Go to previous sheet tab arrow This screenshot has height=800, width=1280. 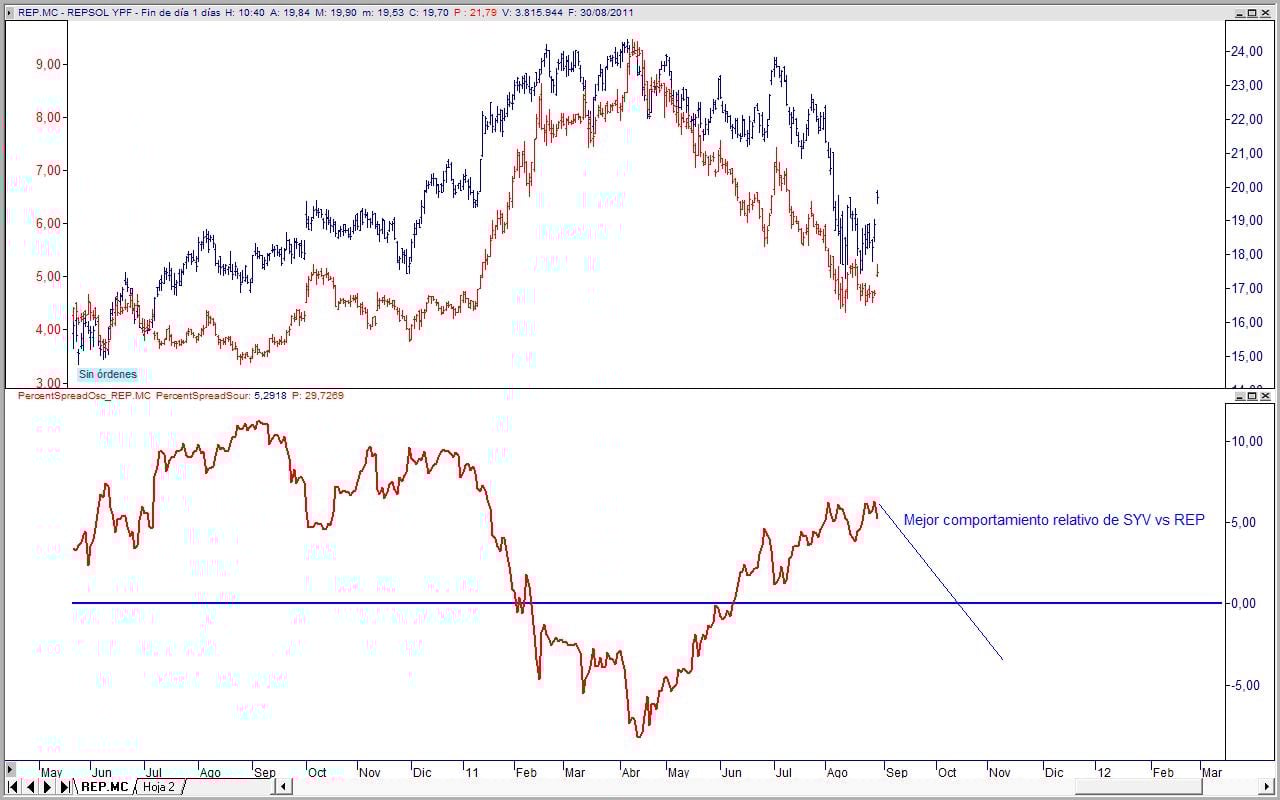[x=30, y=786]
